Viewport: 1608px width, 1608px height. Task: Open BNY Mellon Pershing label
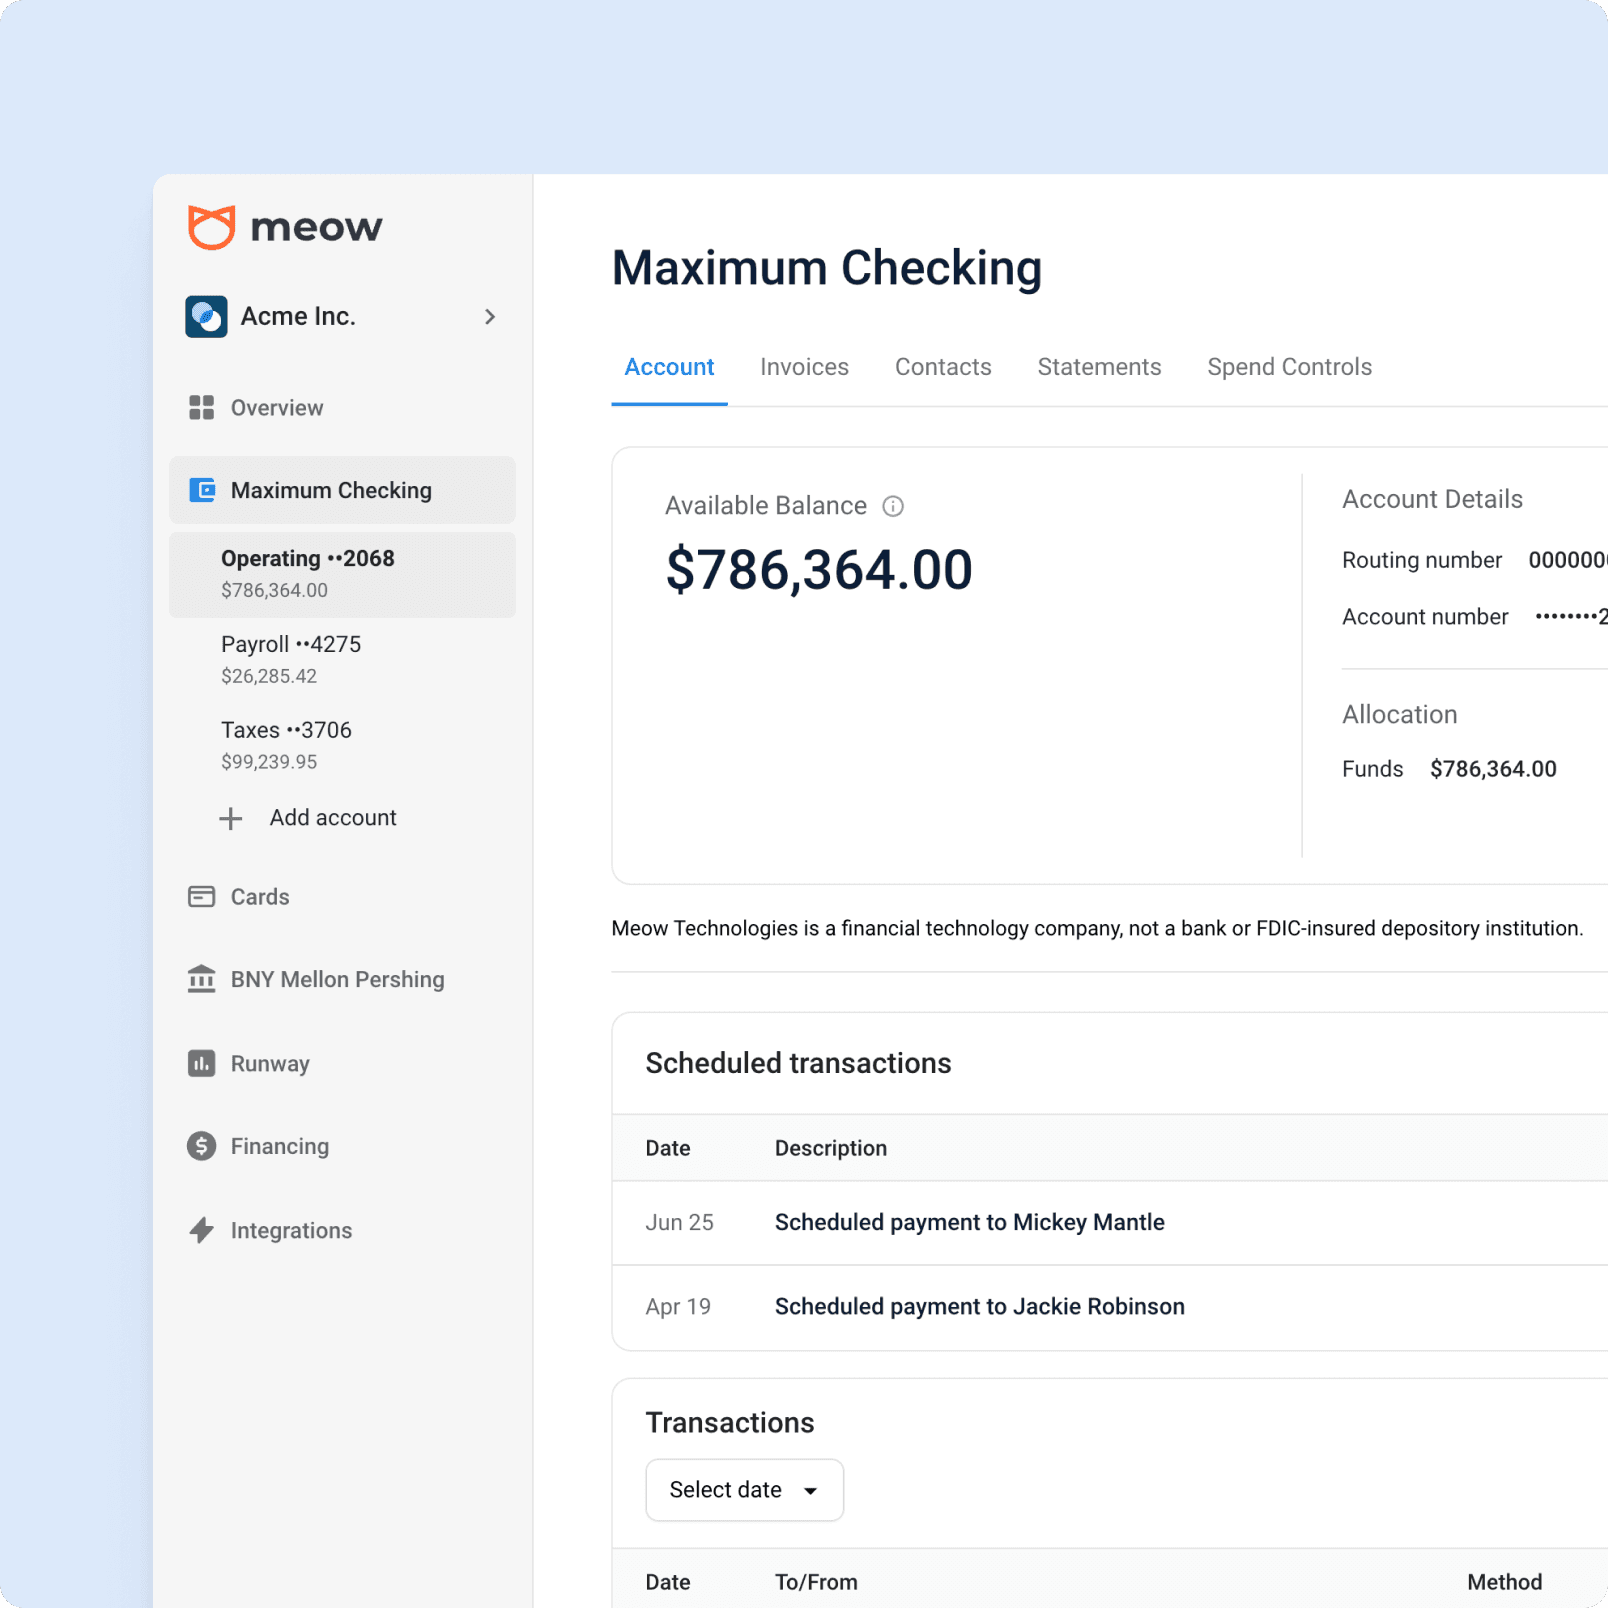pos(337,979)
